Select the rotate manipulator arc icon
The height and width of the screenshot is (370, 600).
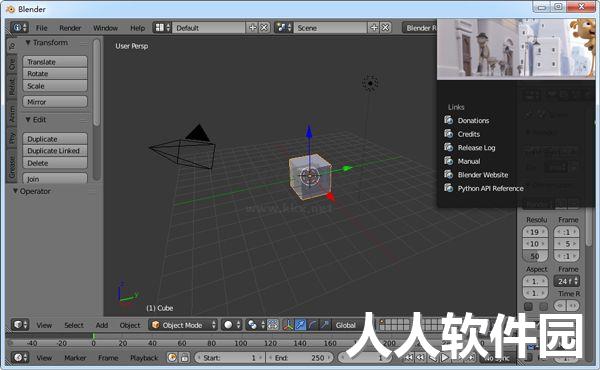click(313, 325)
